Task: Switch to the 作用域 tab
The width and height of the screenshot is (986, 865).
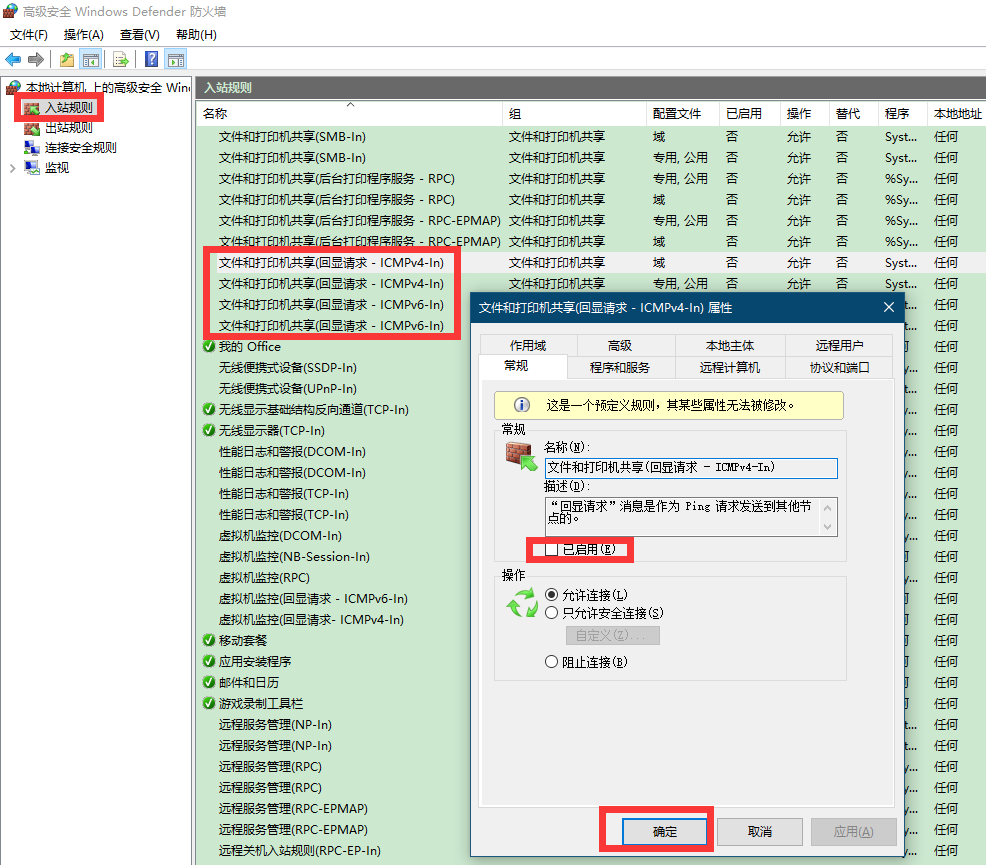Action: (528, 345)
